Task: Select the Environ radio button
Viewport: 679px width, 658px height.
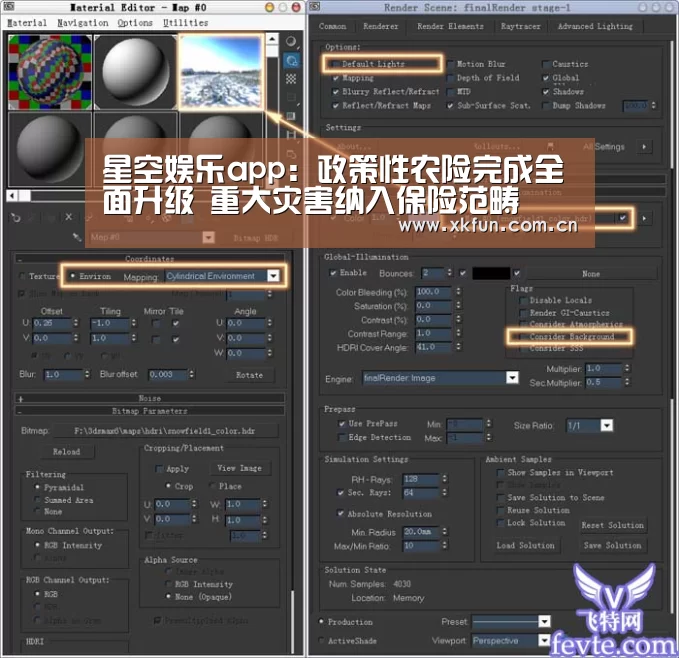Action: pos(73,276)
